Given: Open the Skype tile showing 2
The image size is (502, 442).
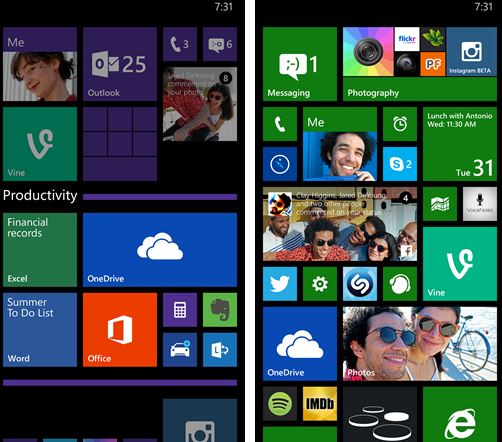Looking at the screenshot, I should (400, 164).
